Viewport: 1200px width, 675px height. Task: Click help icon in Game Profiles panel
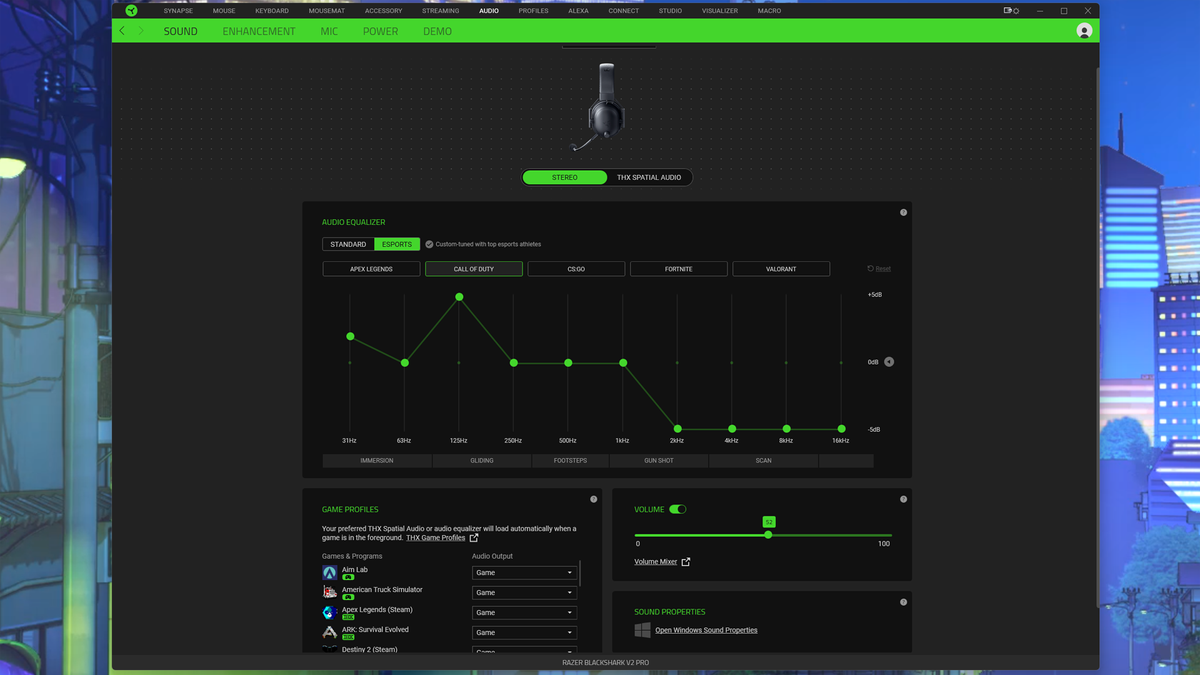(593, 499)
